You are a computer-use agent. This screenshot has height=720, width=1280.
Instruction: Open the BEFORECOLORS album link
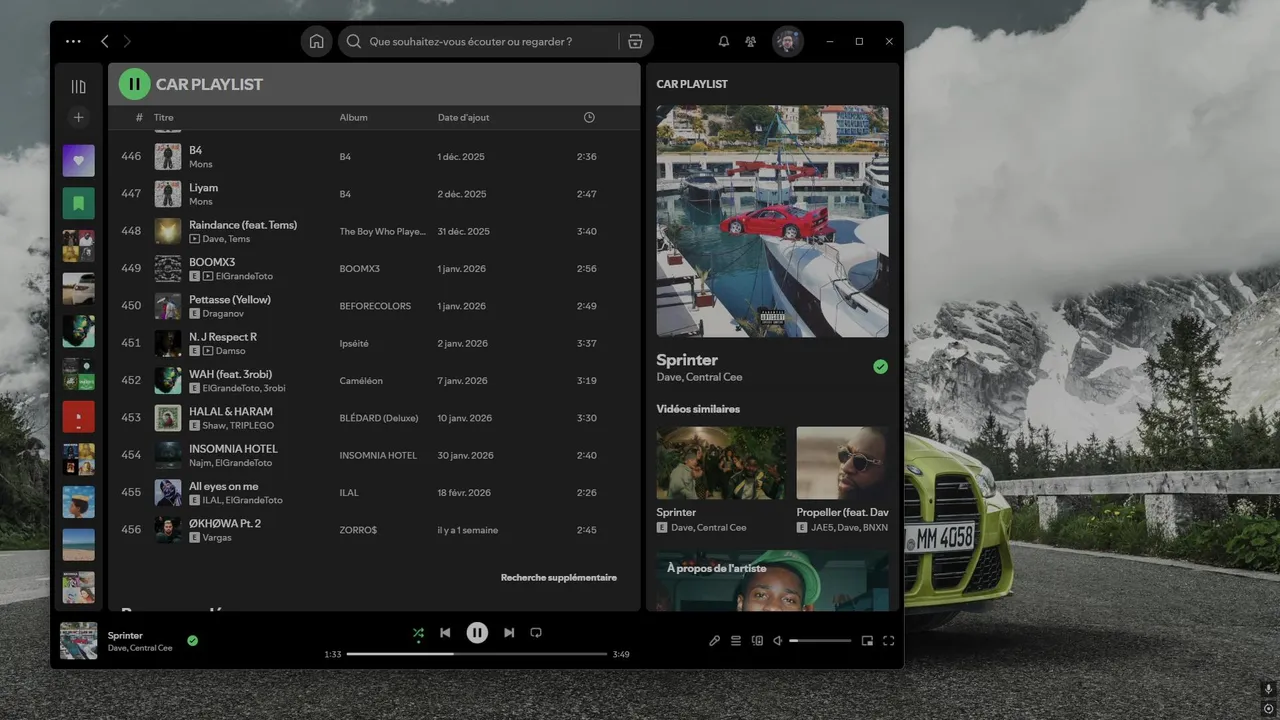coord(375,306)
